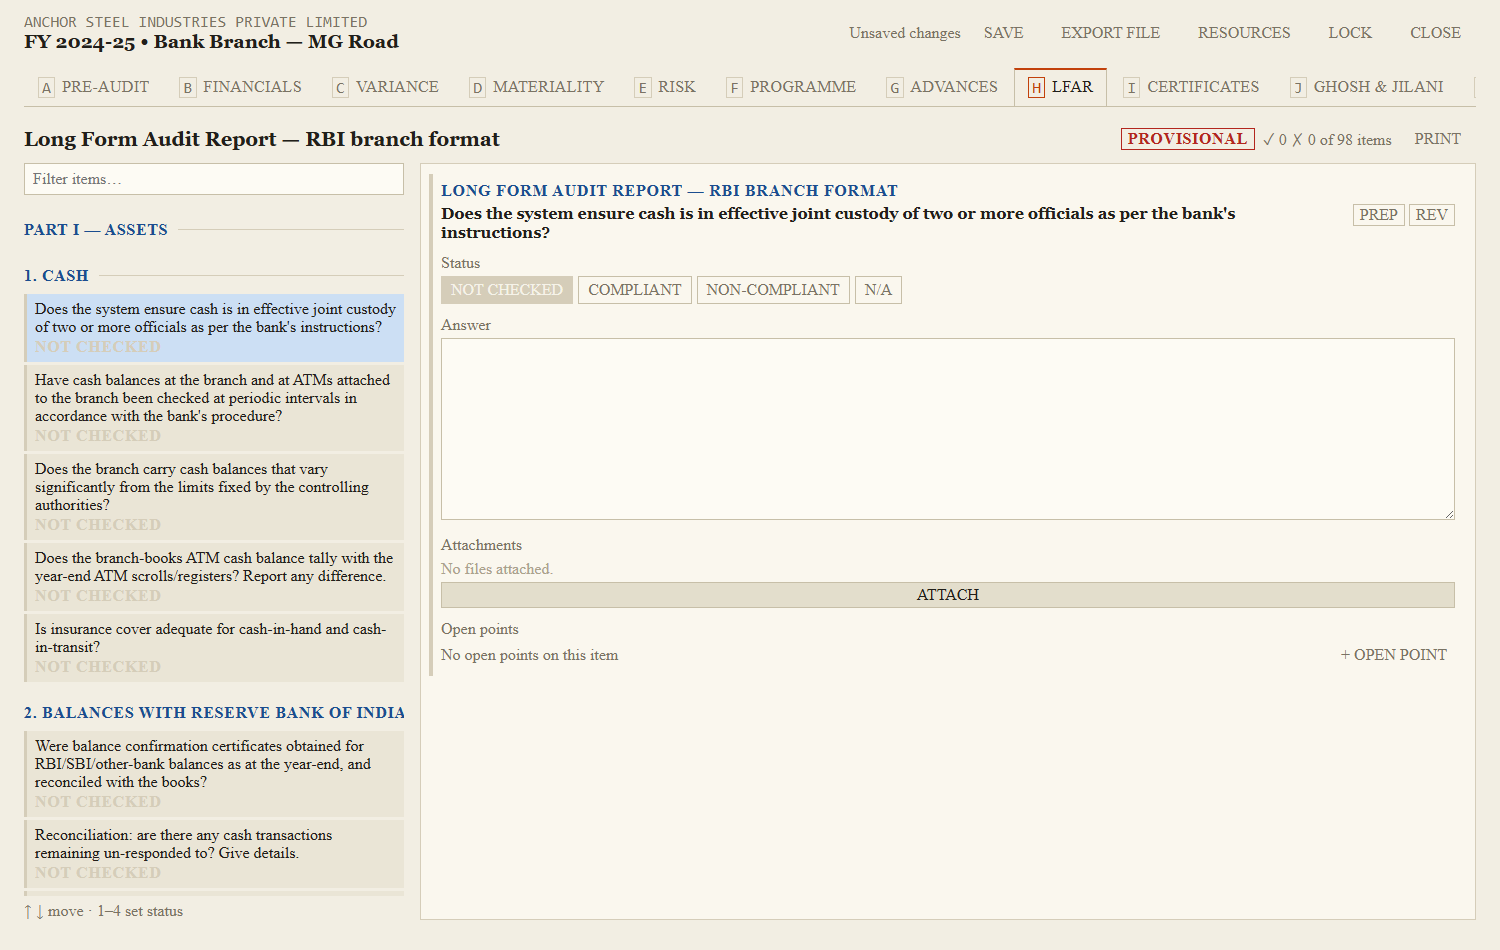Viewport: 1500px width, 950px height.
Task: Set status to COMPLIANT
Action: pos(634,290)
